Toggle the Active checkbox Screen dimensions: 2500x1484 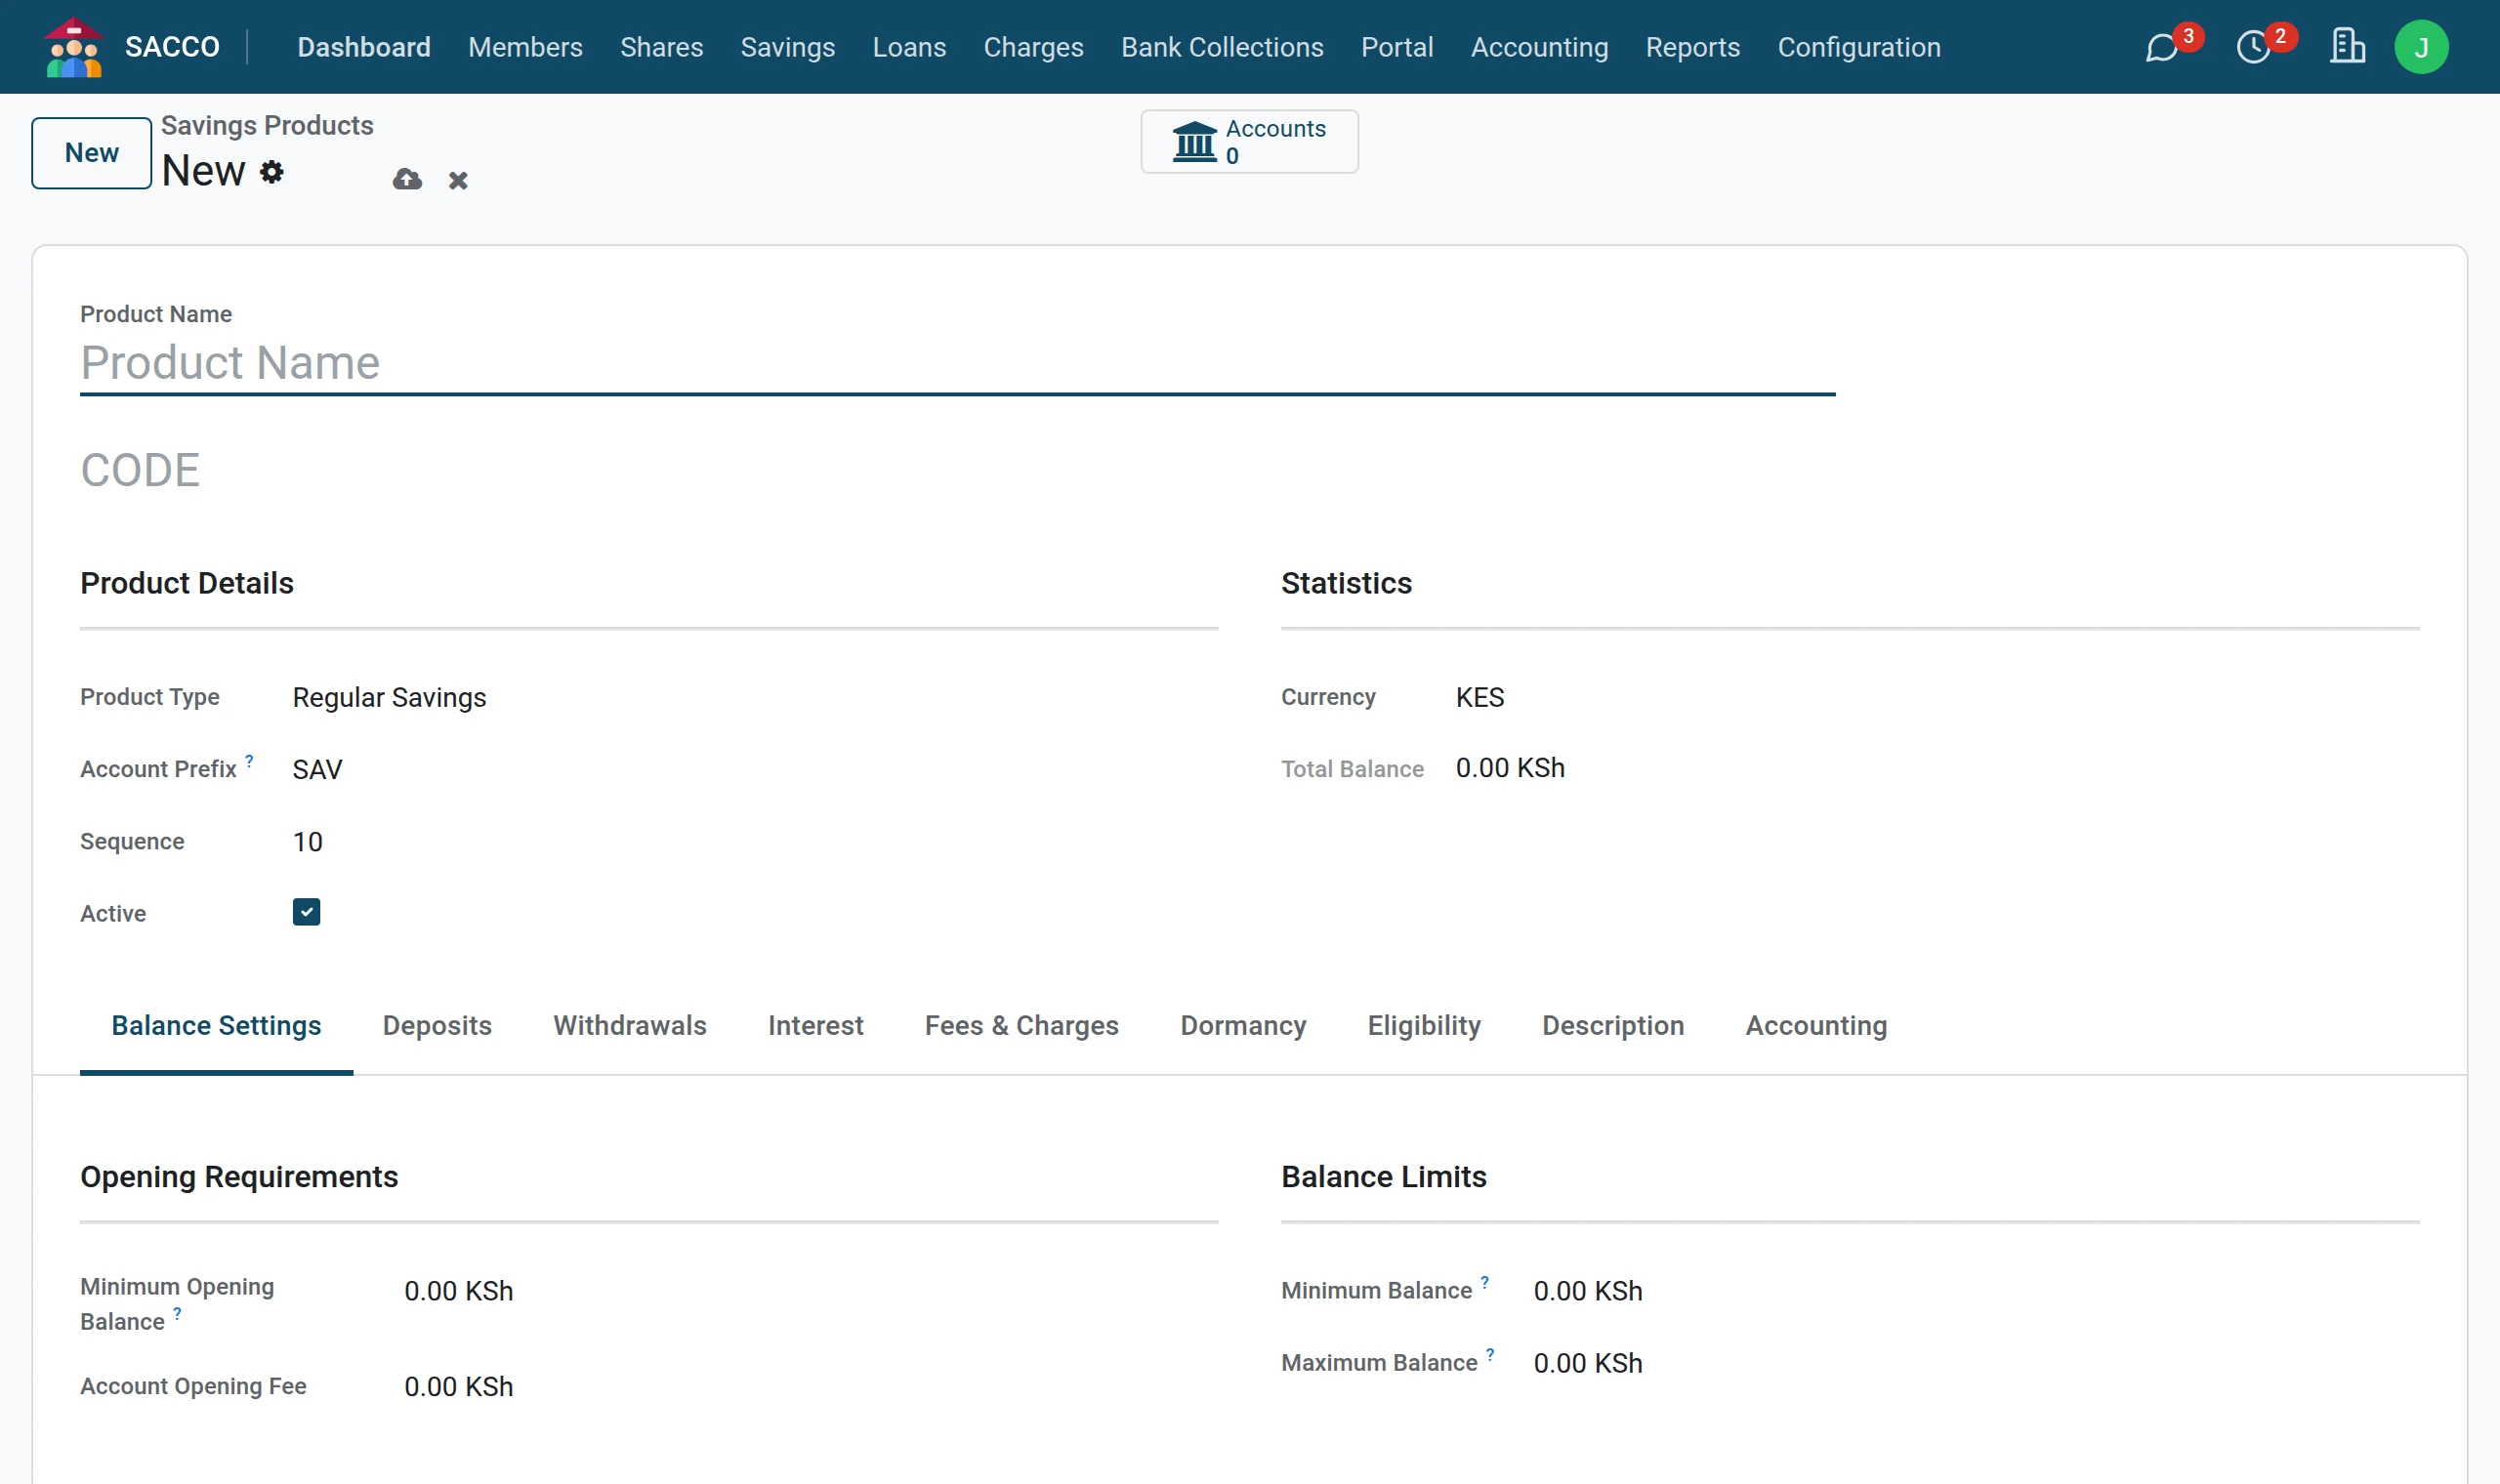point(306,912)
